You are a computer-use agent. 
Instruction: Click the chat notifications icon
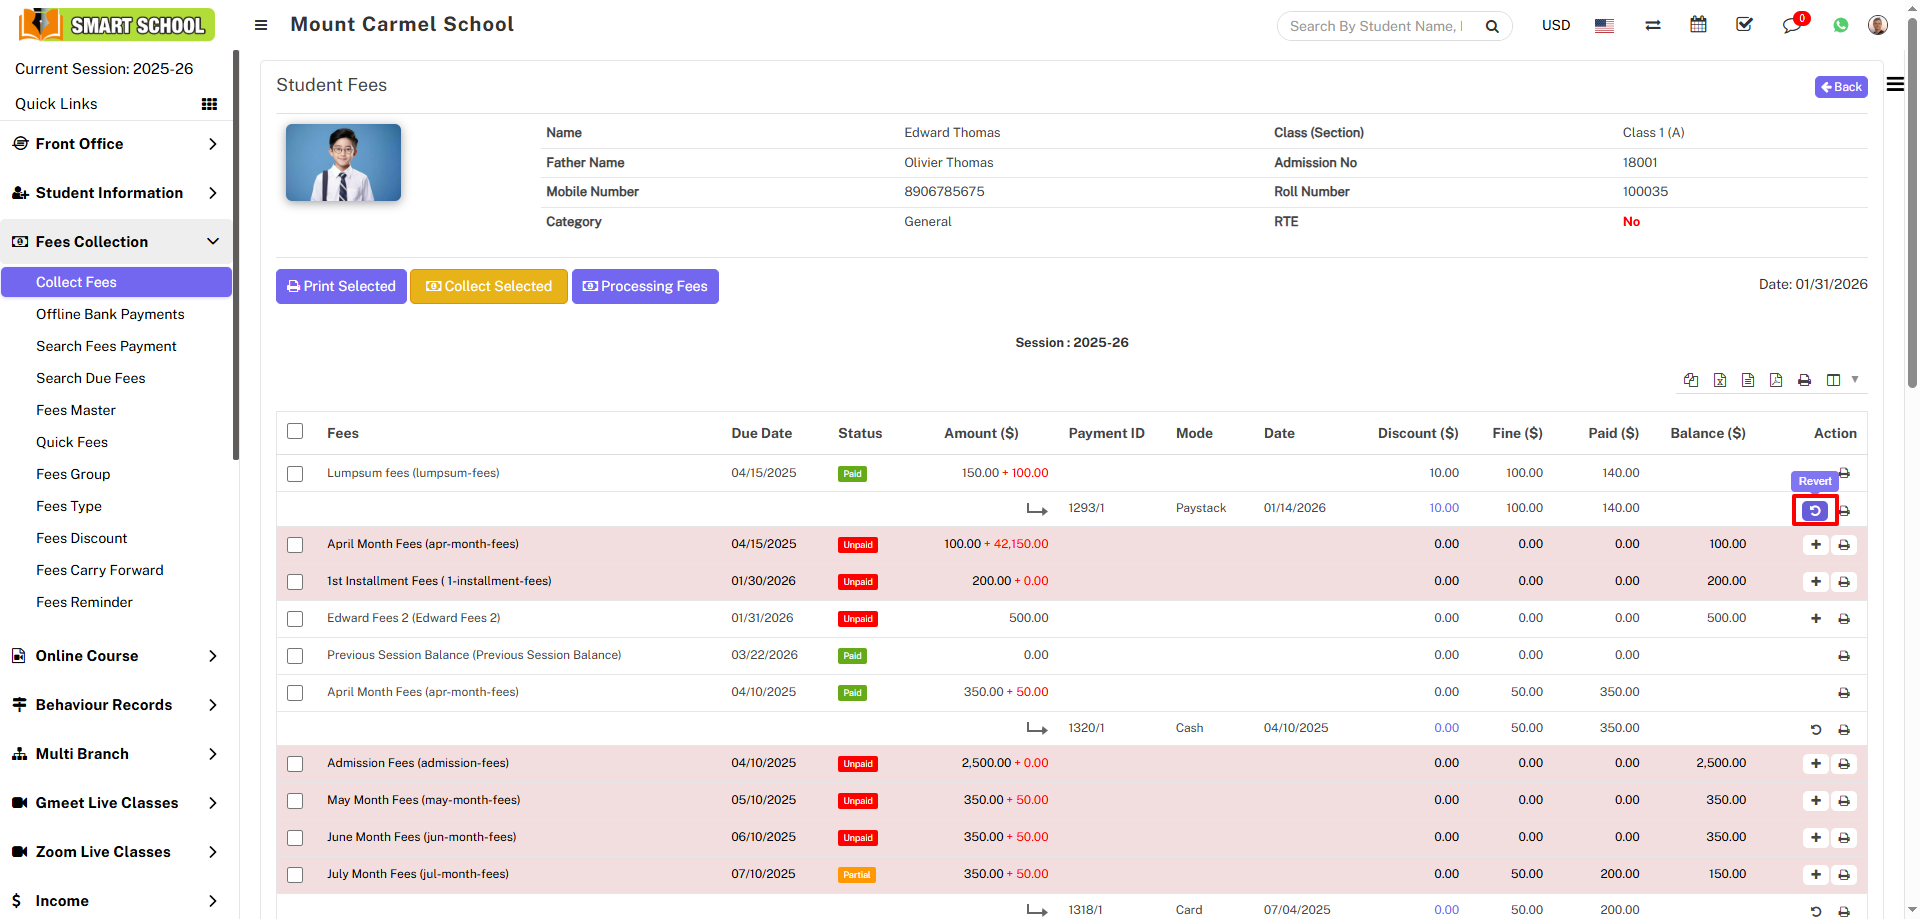[1791, 26]
